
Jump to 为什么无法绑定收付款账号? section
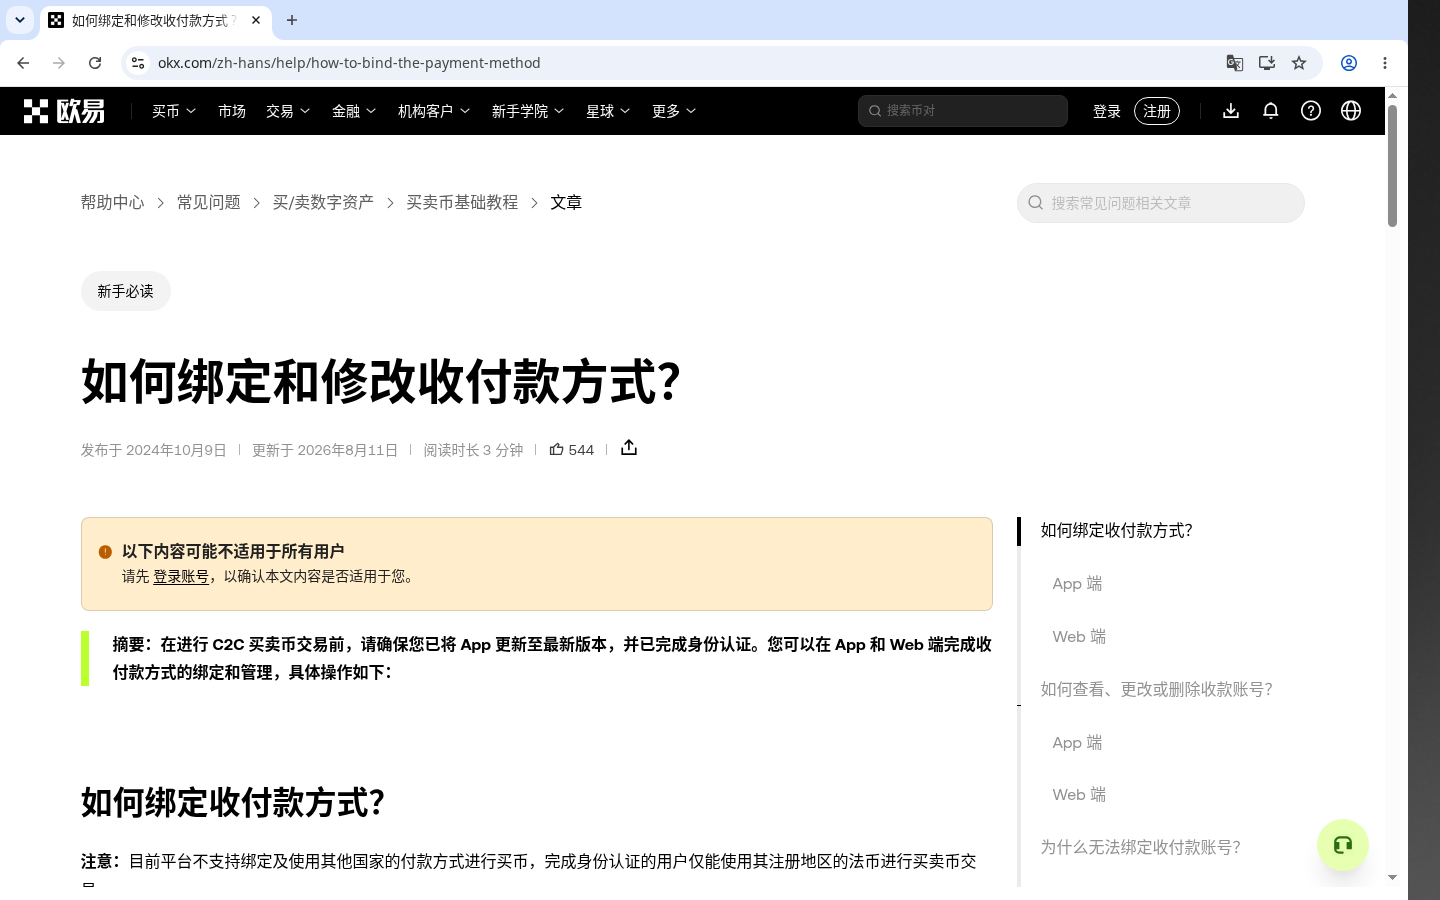[x=1141, y=847]
